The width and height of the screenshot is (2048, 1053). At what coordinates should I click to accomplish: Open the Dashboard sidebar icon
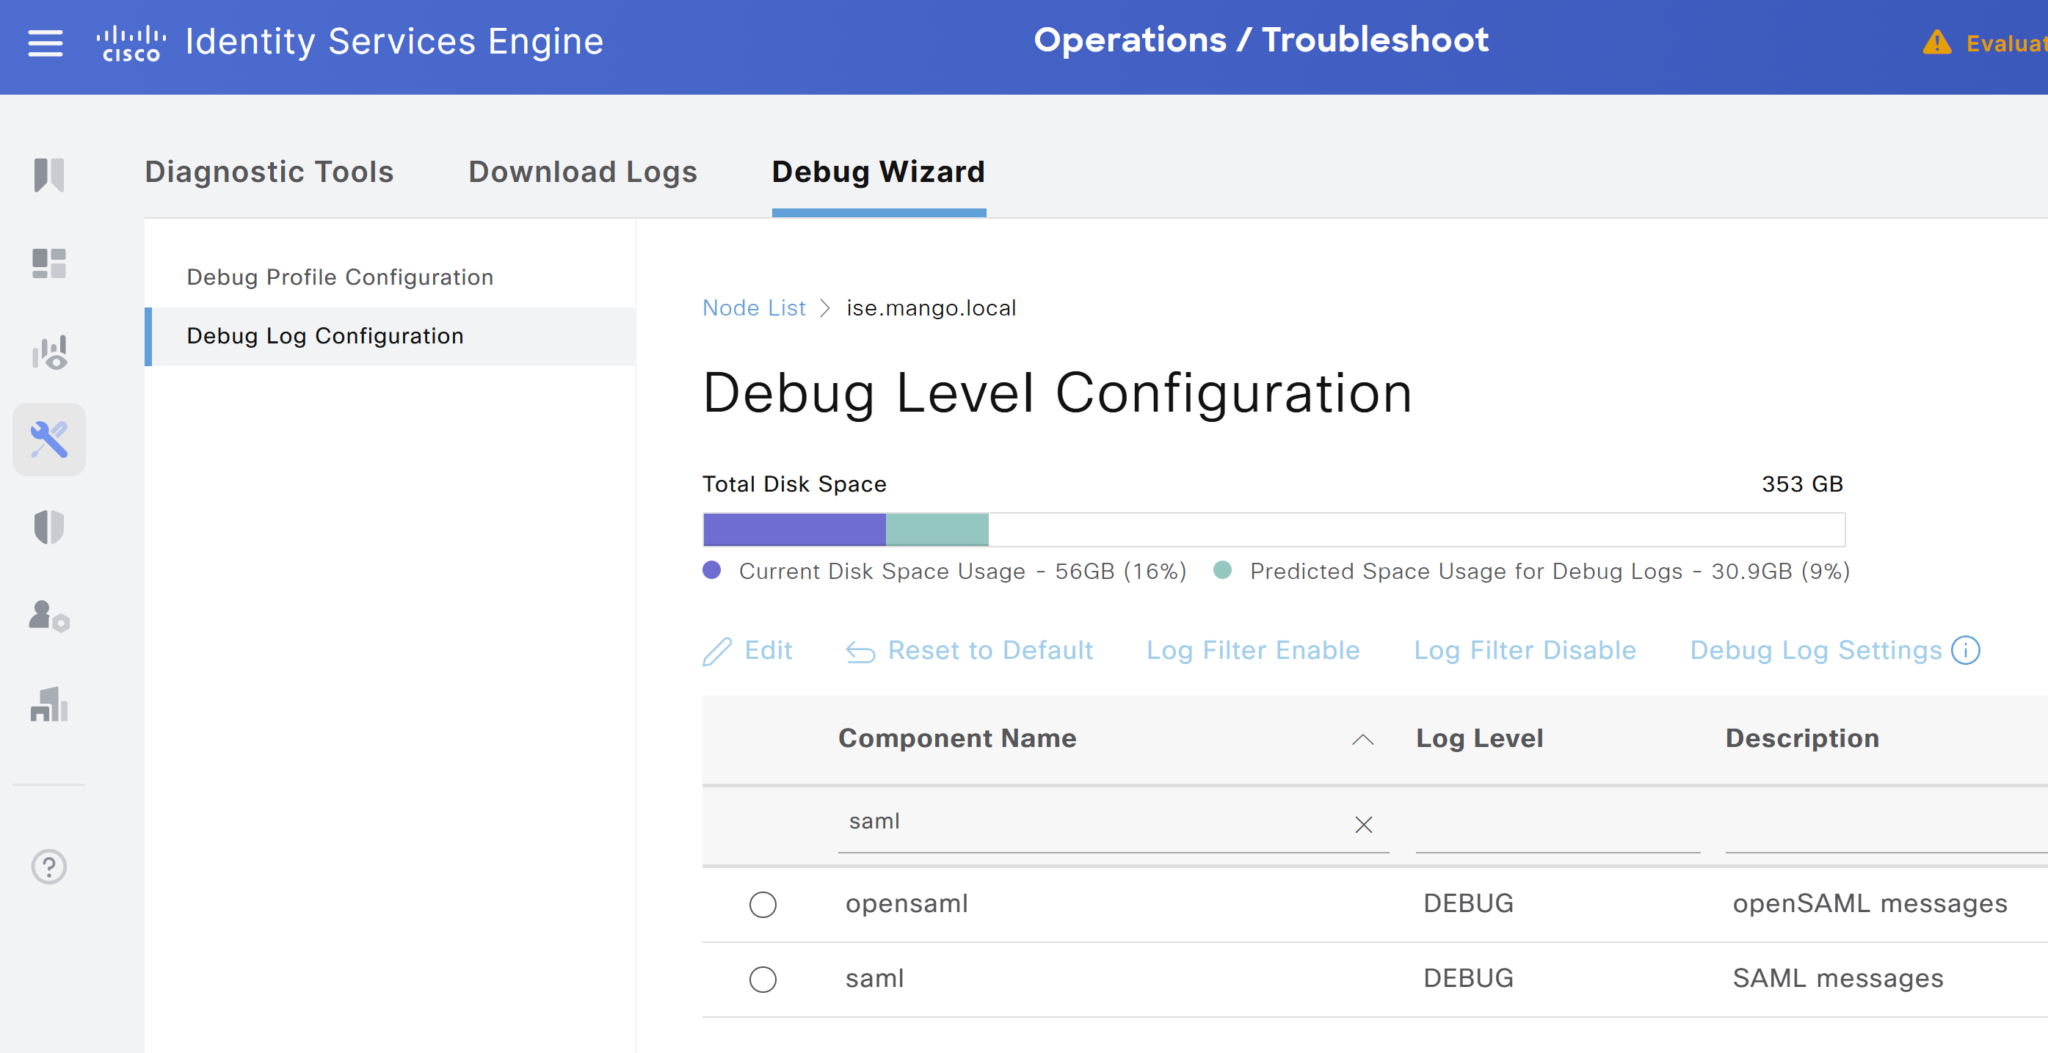[49, 263]
